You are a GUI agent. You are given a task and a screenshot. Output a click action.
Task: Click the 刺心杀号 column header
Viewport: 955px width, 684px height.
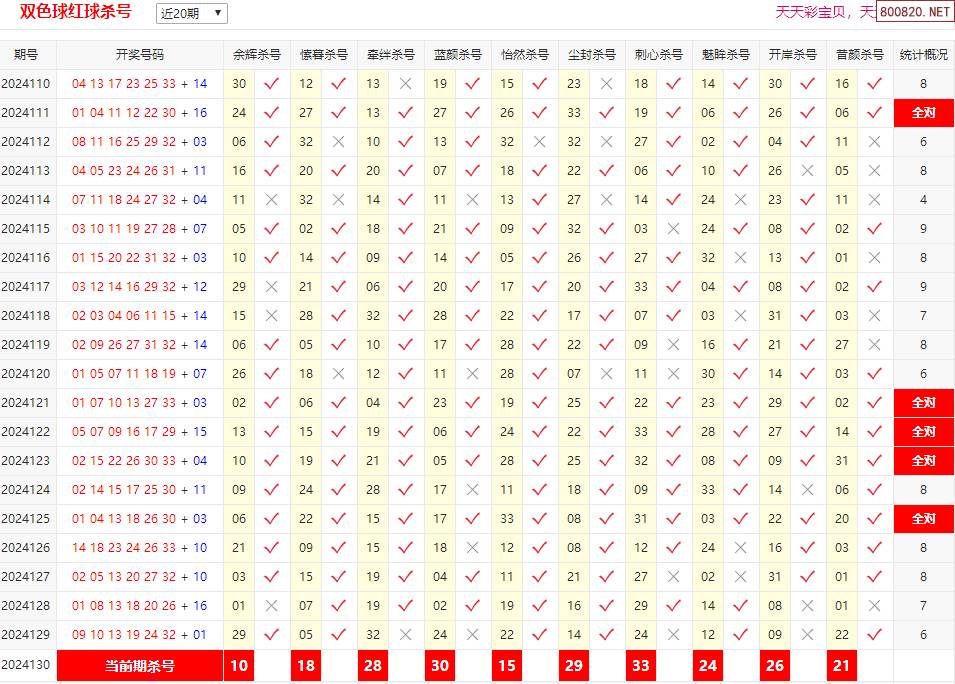point(659,55)
